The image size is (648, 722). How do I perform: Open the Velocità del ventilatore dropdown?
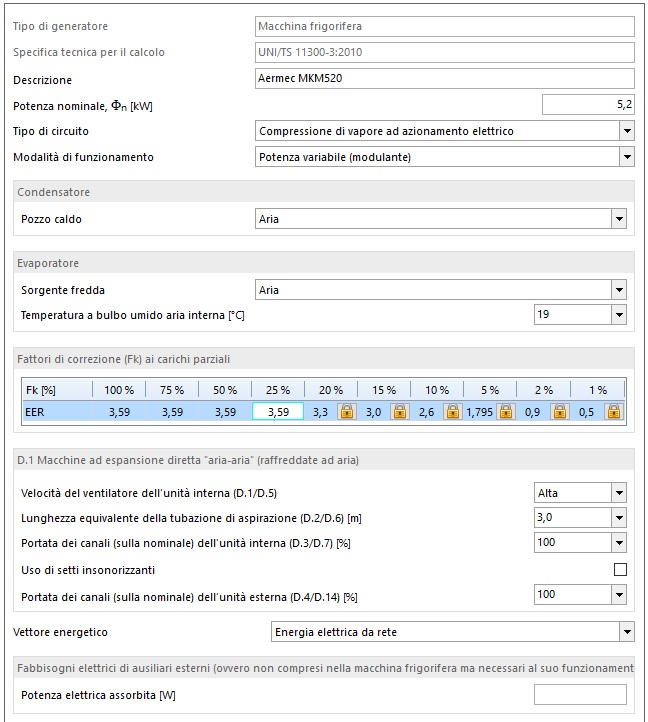618,493
